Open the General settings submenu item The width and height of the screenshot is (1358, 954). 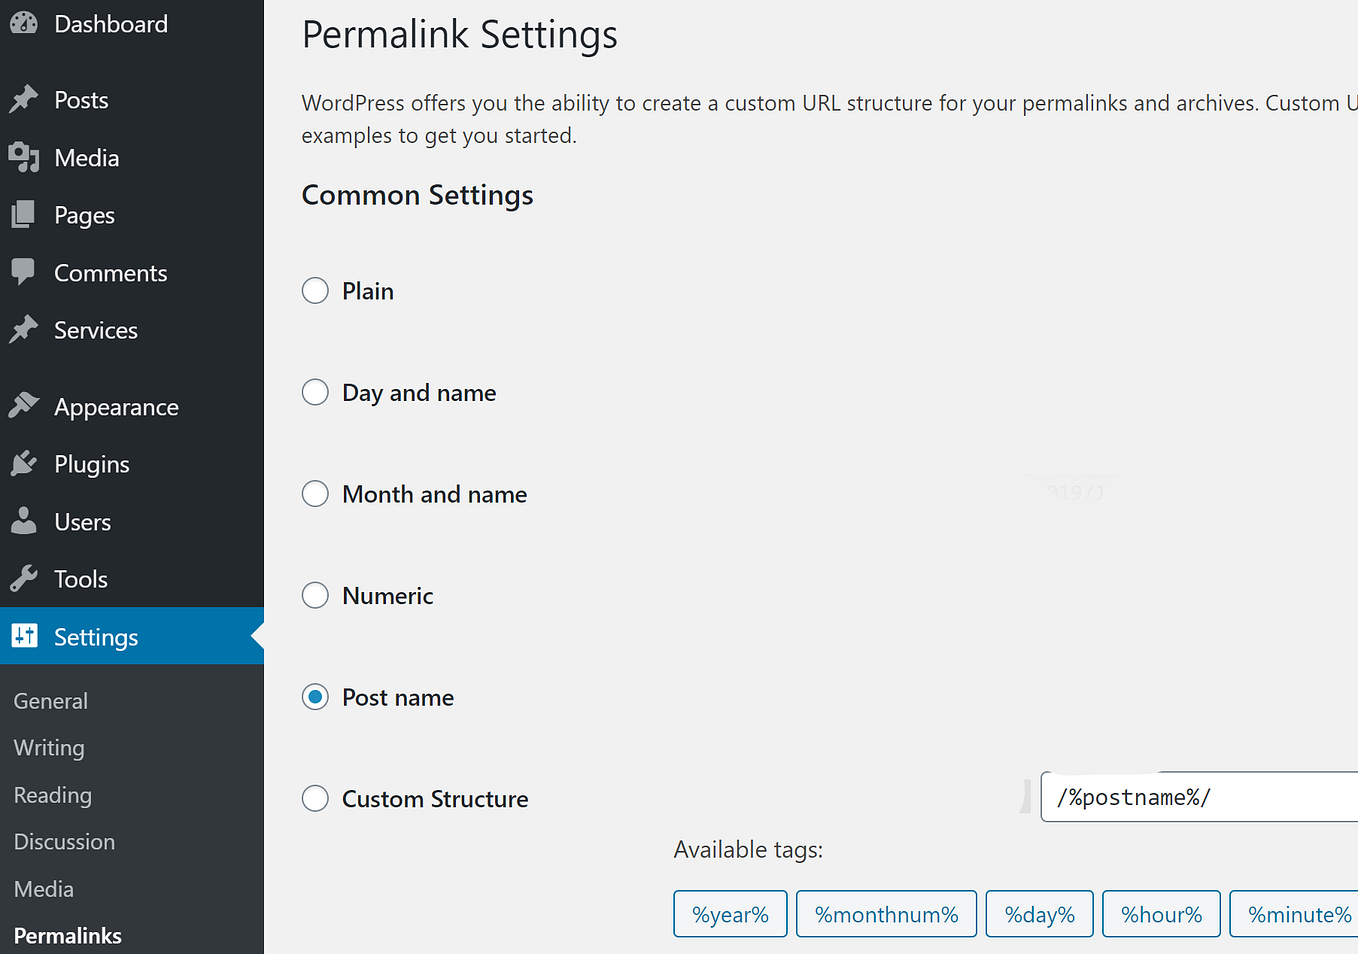[x=51, y=701]
